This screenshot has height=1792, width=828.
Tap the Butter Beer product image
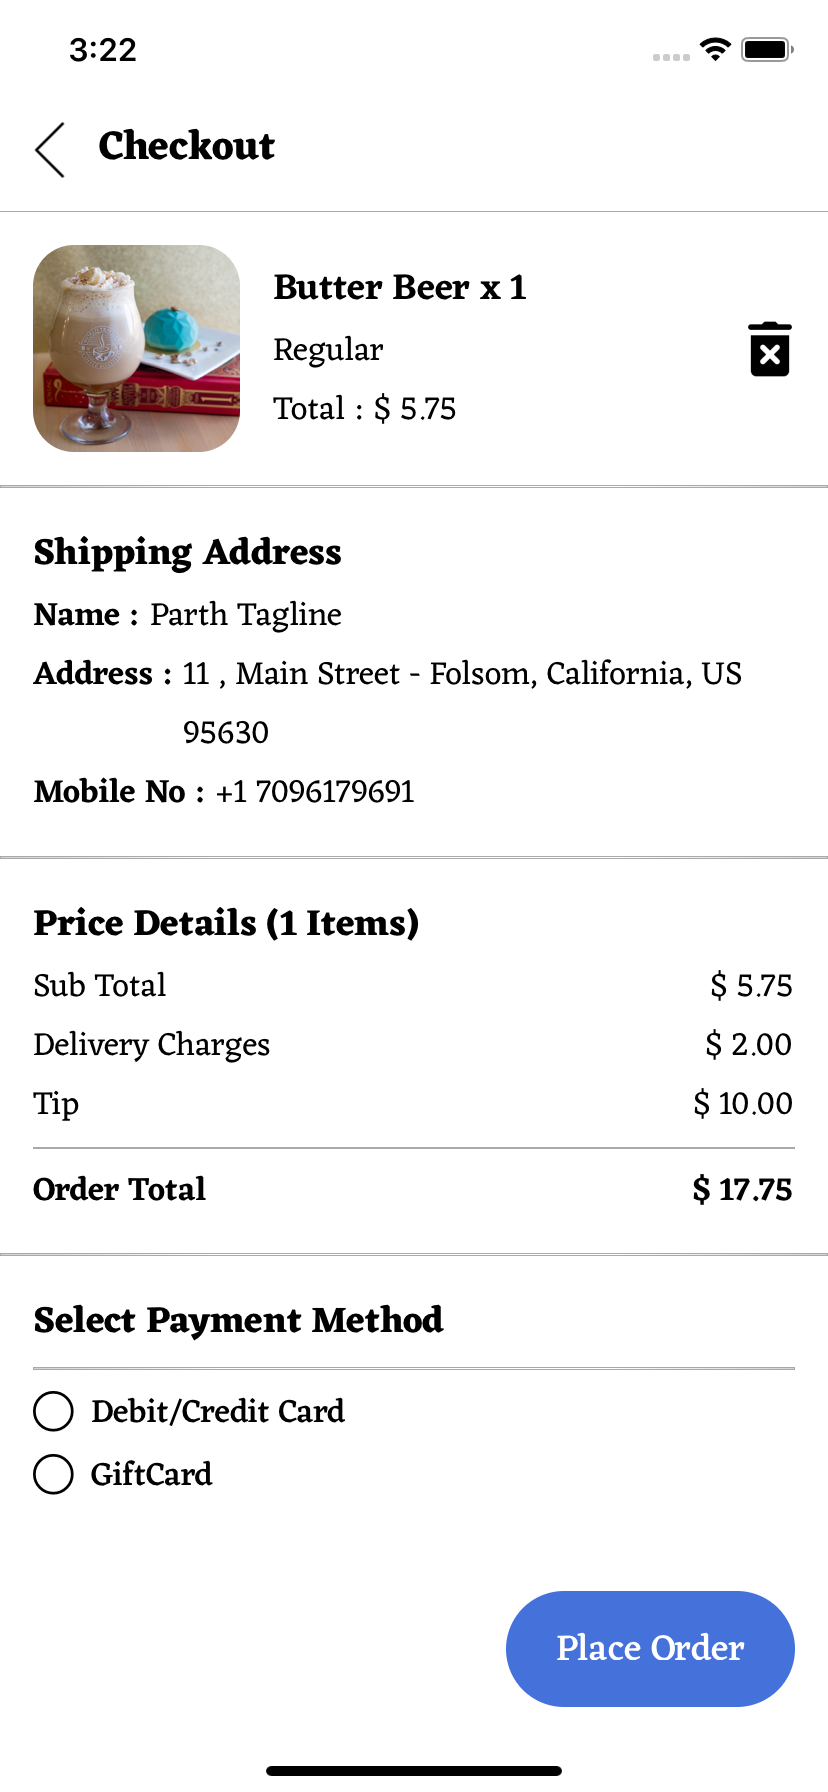point(137,348)
